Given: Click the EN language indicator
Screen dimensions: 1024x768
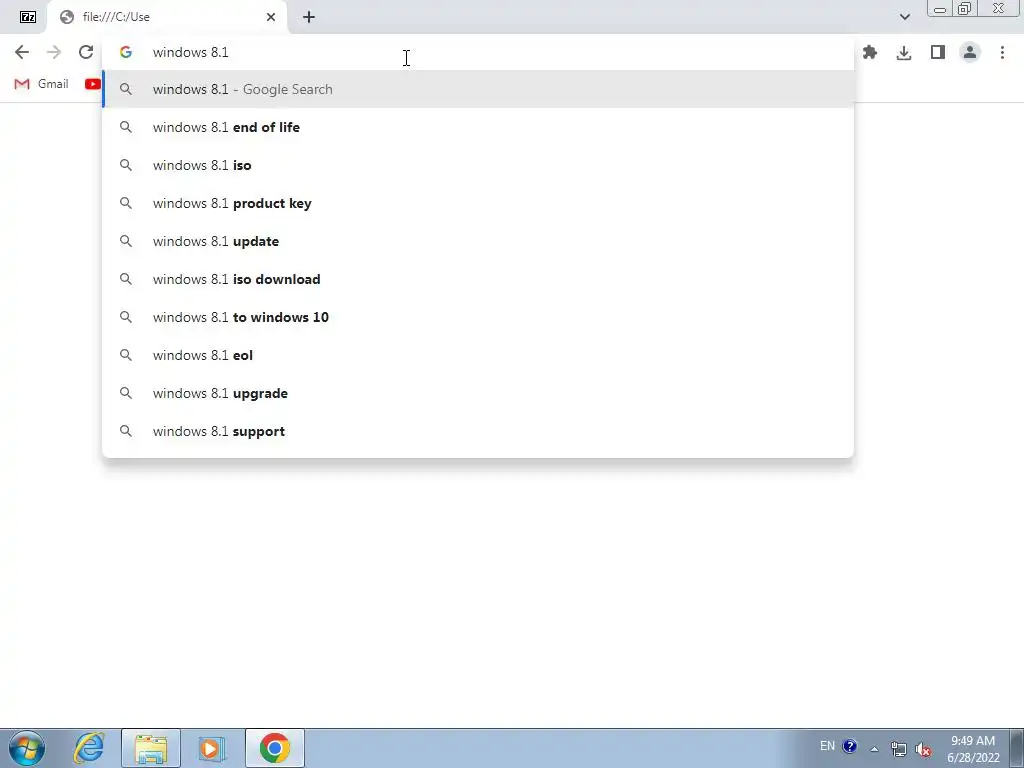Looking at the screenshot, I should [x=827, y=746].
